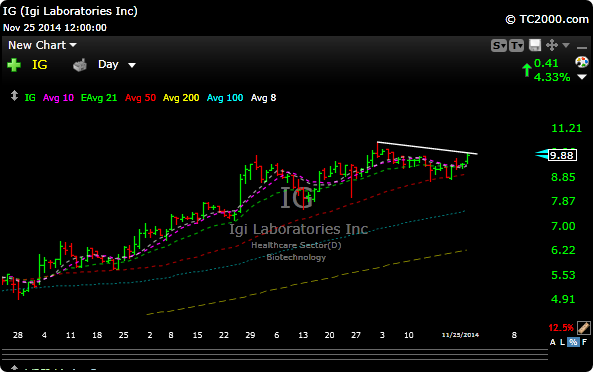Open the color palette icon
Image resolution: width=593 pixels, height=372 pixels.
tap(582, 62)
